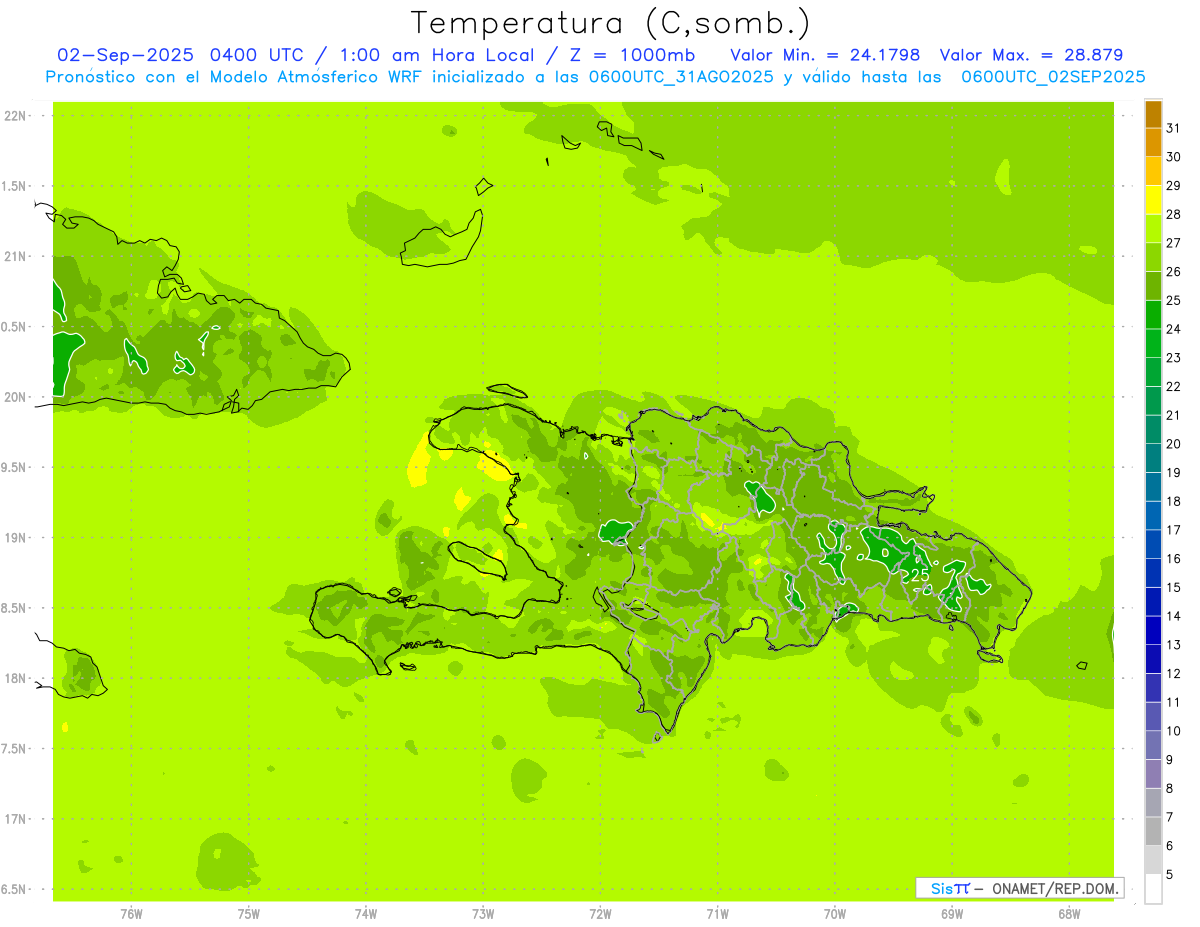Click the 'SisTT - ONAMET/REP.DOM.' credit box
Screen dimensions: 1200x927
[x=1019, y=888]
